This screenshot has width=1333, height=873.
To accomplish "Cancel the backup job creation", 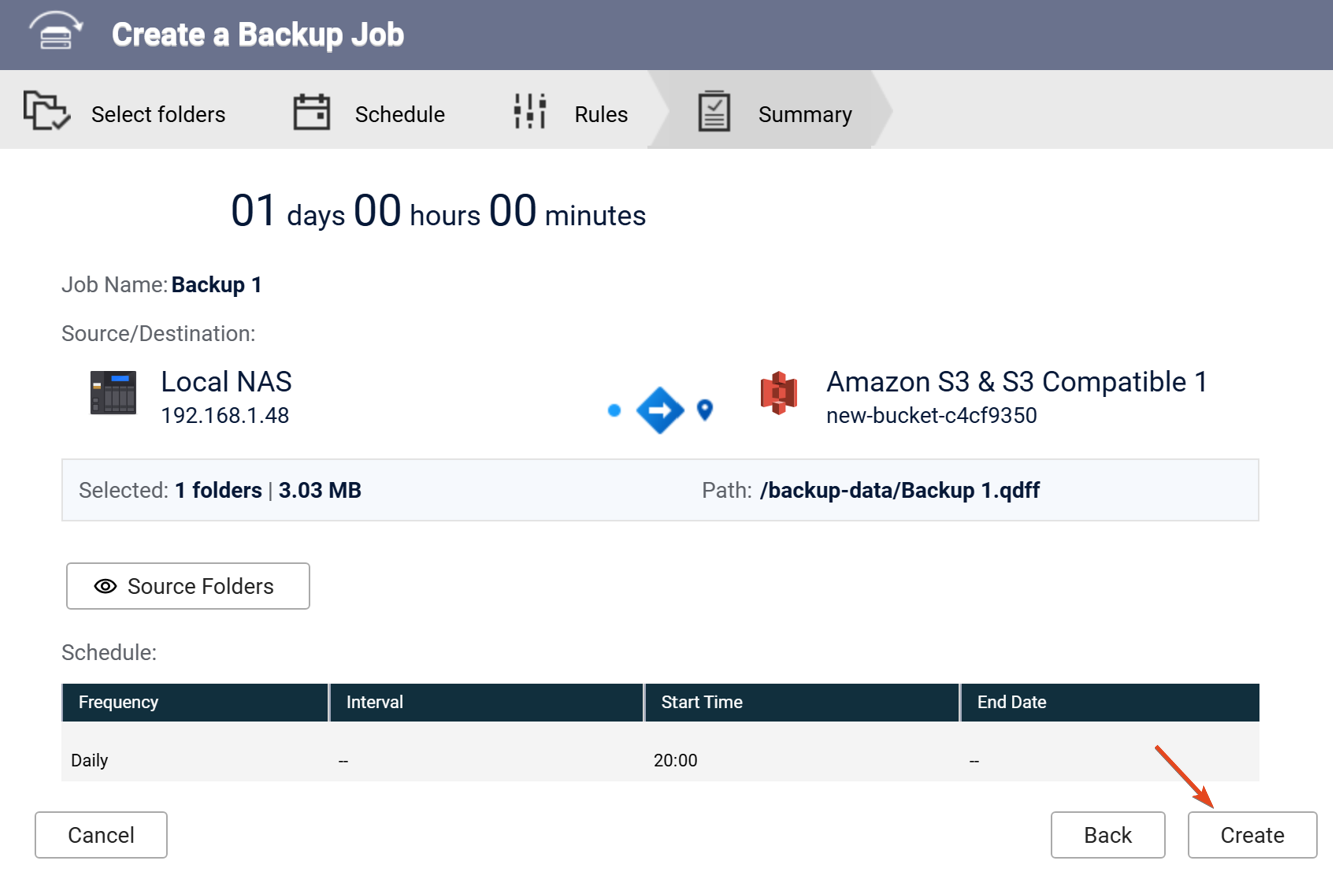I will tap(101, 835).
